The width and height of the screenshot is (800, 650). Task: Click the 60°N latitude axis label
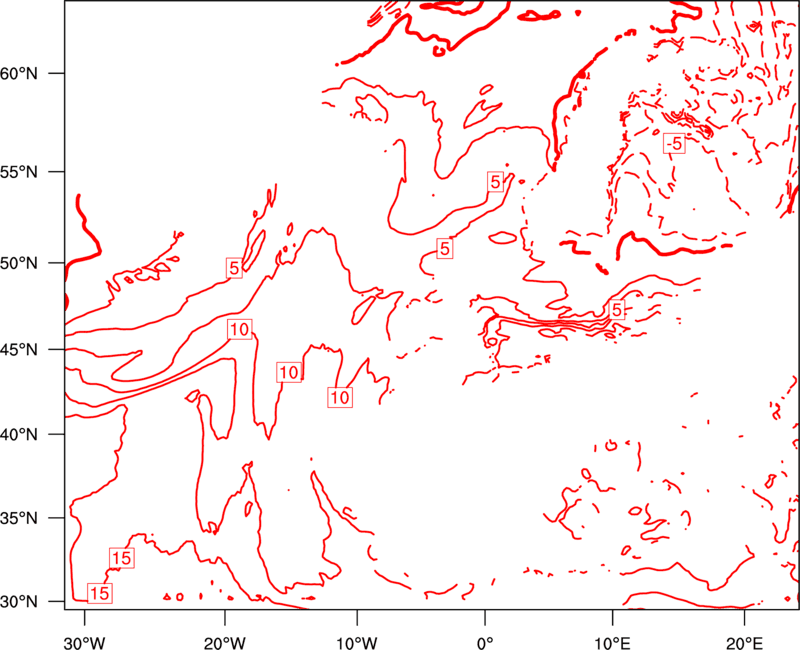[x=19, y=74]
